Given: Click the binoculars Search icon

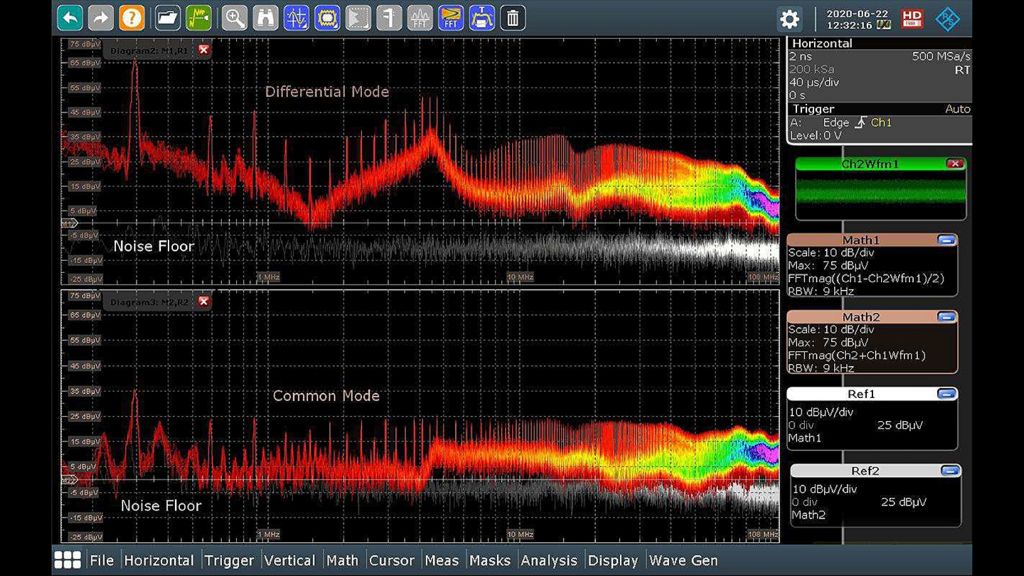Looking at the screenshot, I should pos(265,17).
